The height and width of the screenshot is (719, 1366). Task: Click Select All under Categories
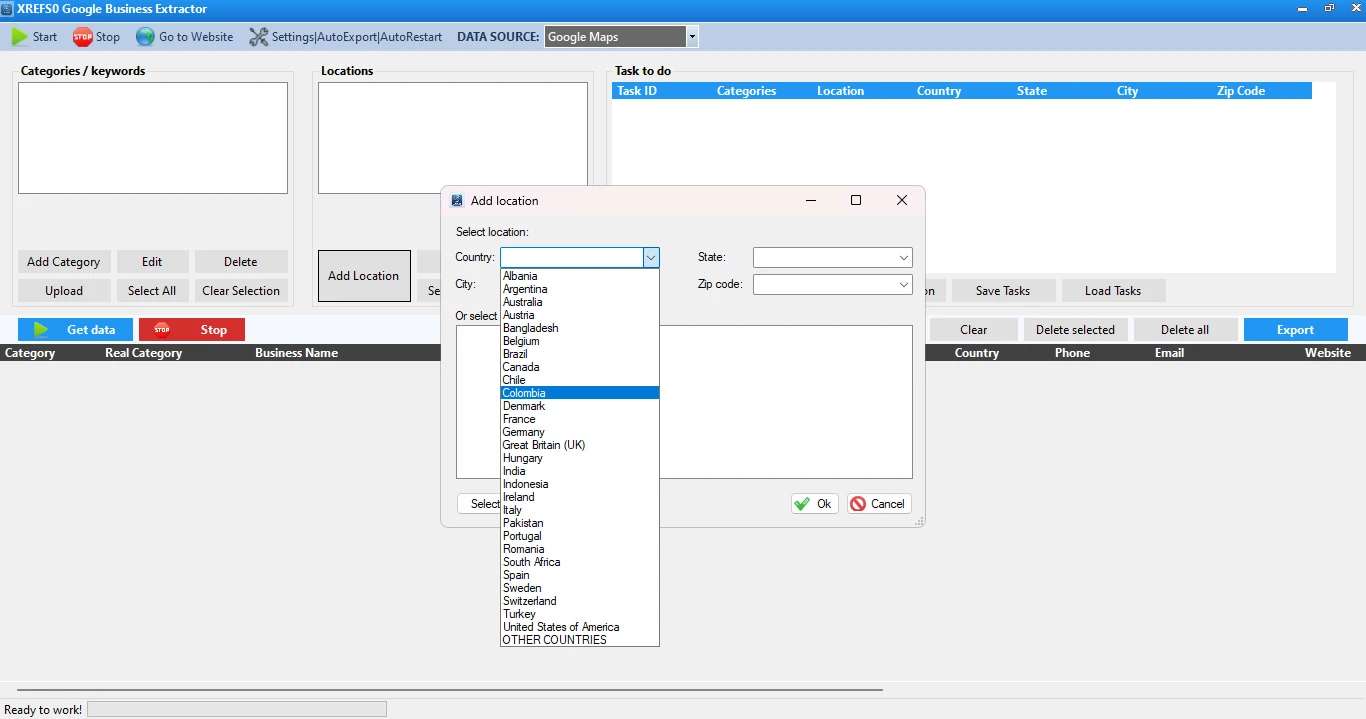(152, 291)
